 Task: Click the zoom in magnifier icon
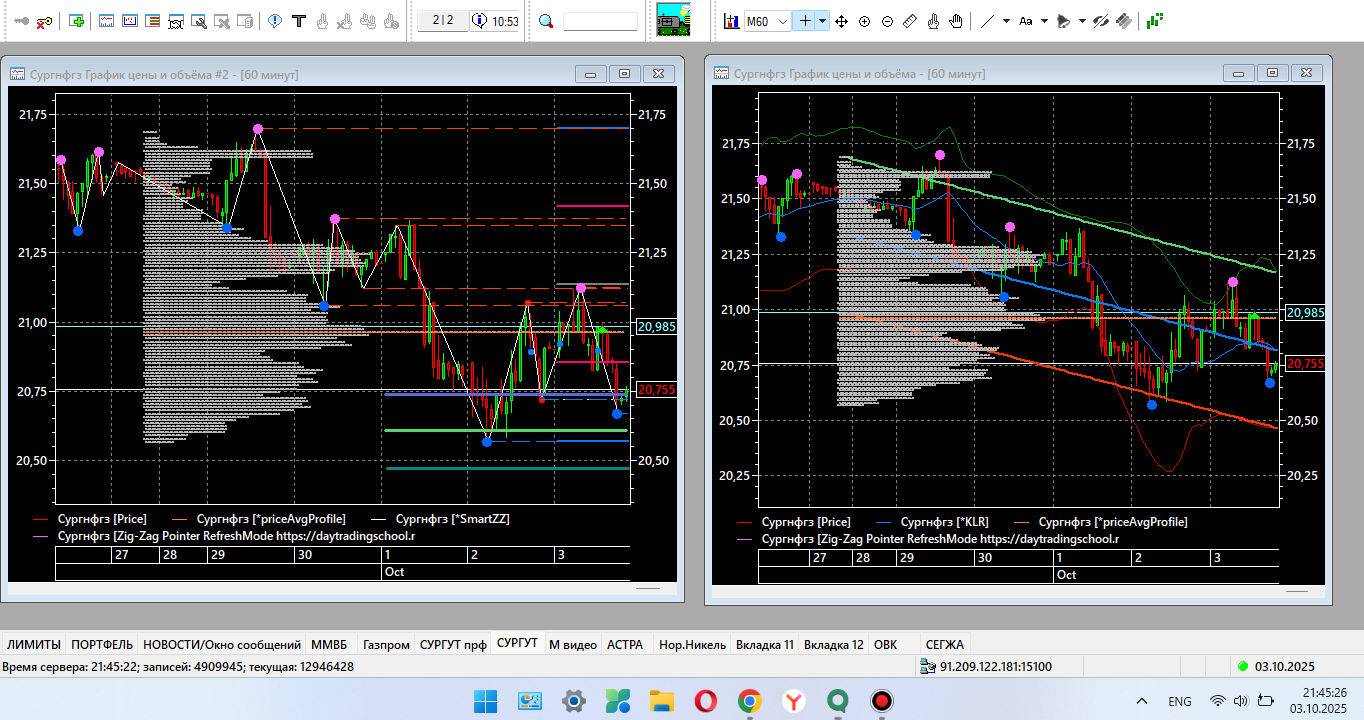click(x=864, y=21)
